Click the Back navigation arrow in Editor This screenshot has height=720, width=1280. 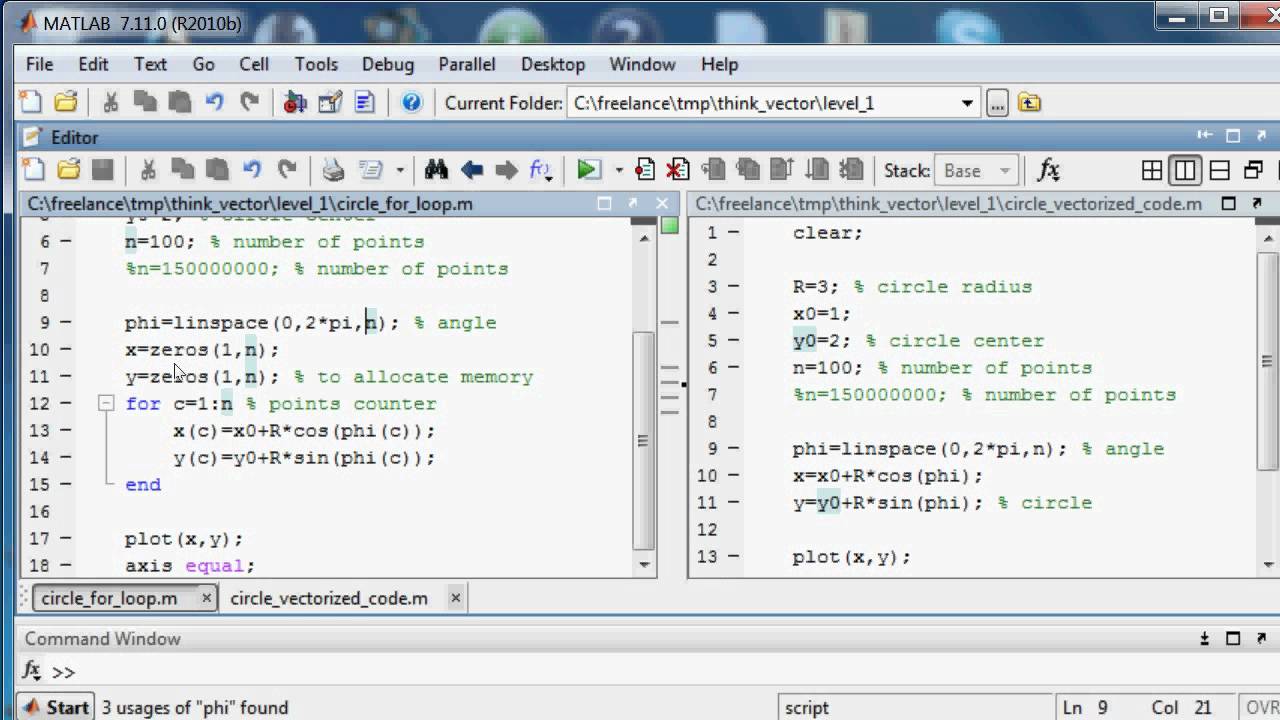pos(471,170)
